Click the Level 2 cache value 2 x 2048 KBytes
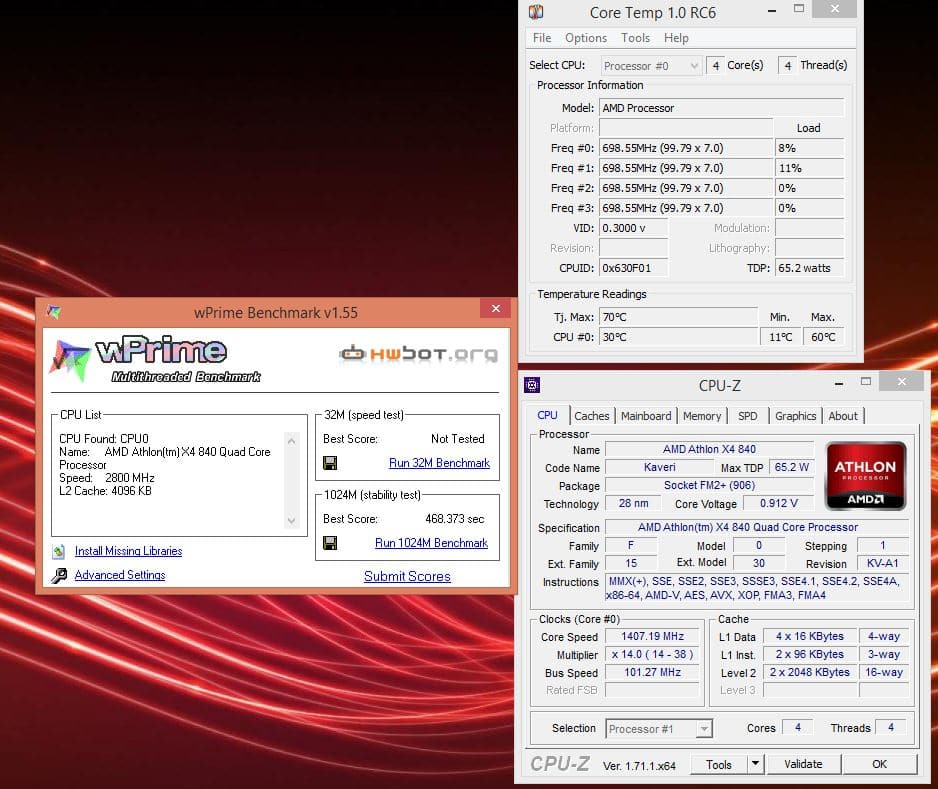 click(810, 672)
